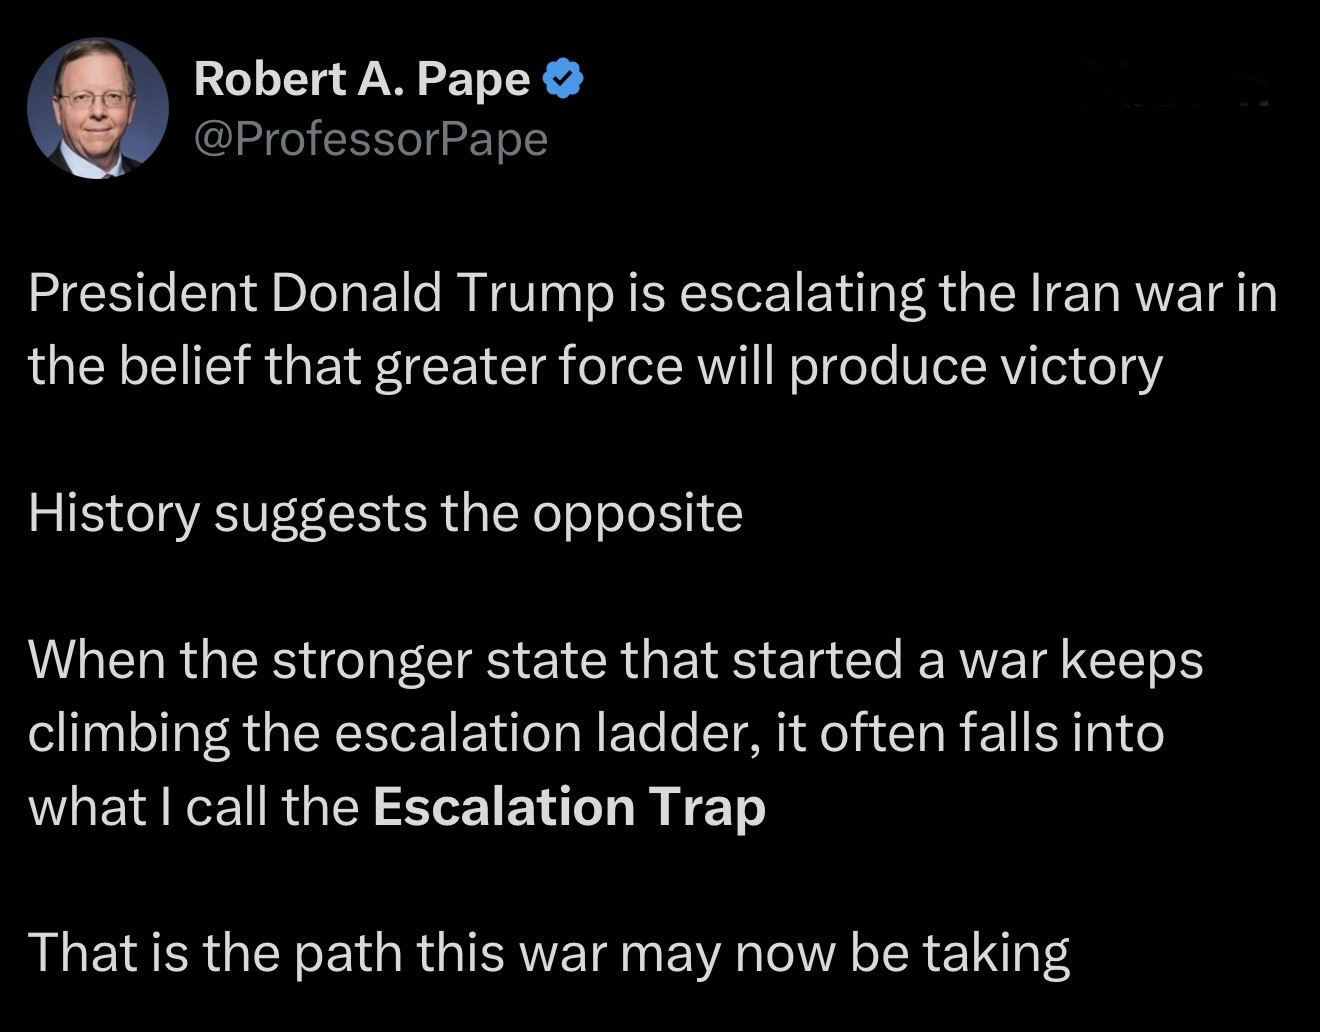Click the blue verified checkmark badge
The width and height of the screenshot is (1320, 1032).
(x=563, y=79)
